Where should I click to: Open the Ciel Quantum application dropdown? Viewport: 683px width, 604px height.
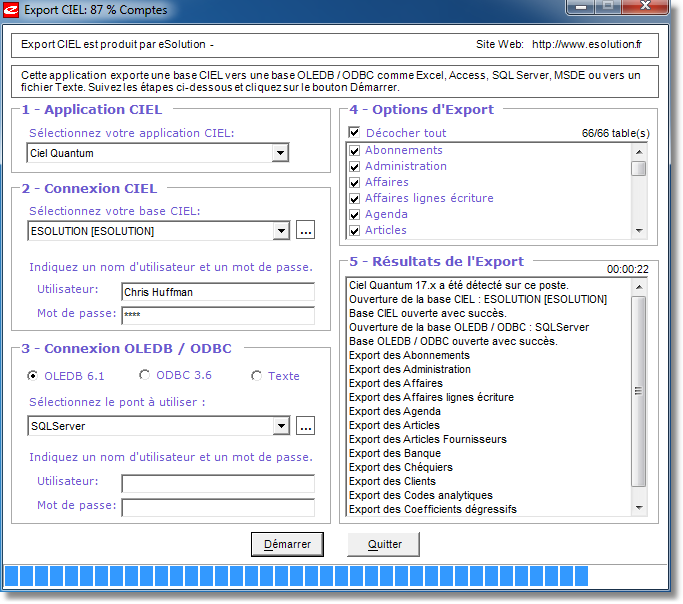click(280, 153)
